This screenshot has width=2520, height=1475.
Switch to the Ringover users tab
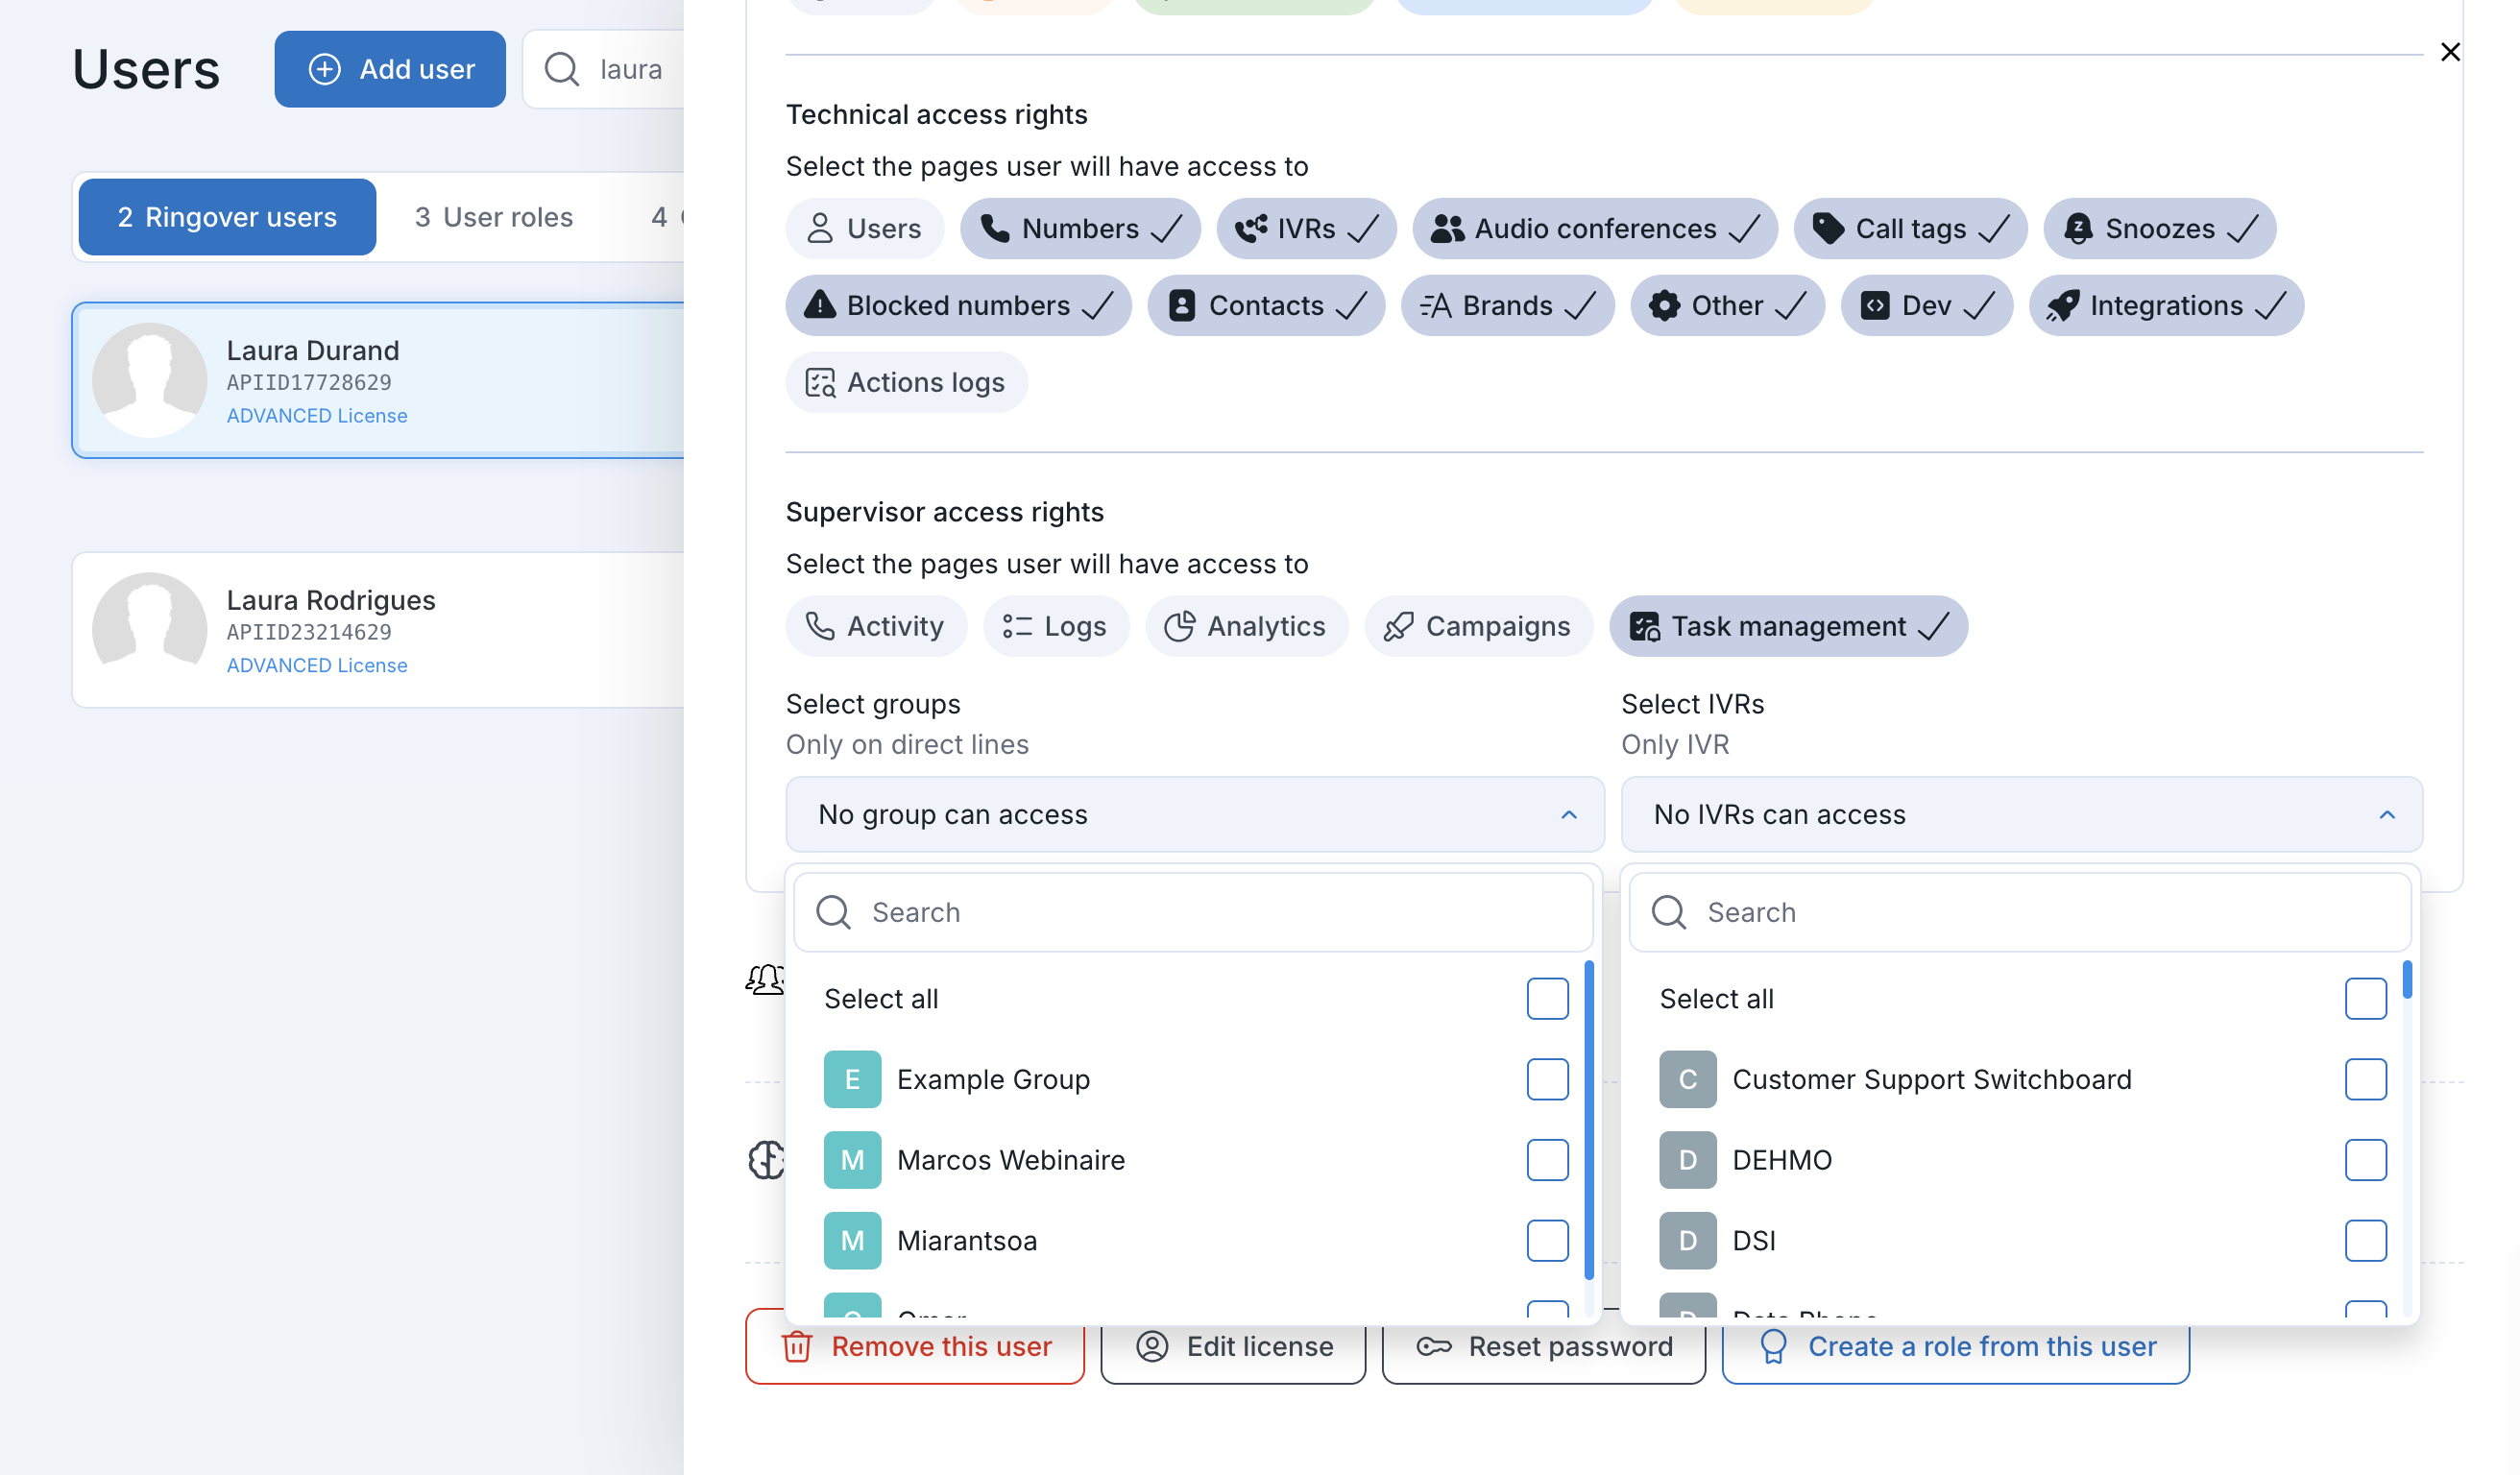click(x=227, y=217)
